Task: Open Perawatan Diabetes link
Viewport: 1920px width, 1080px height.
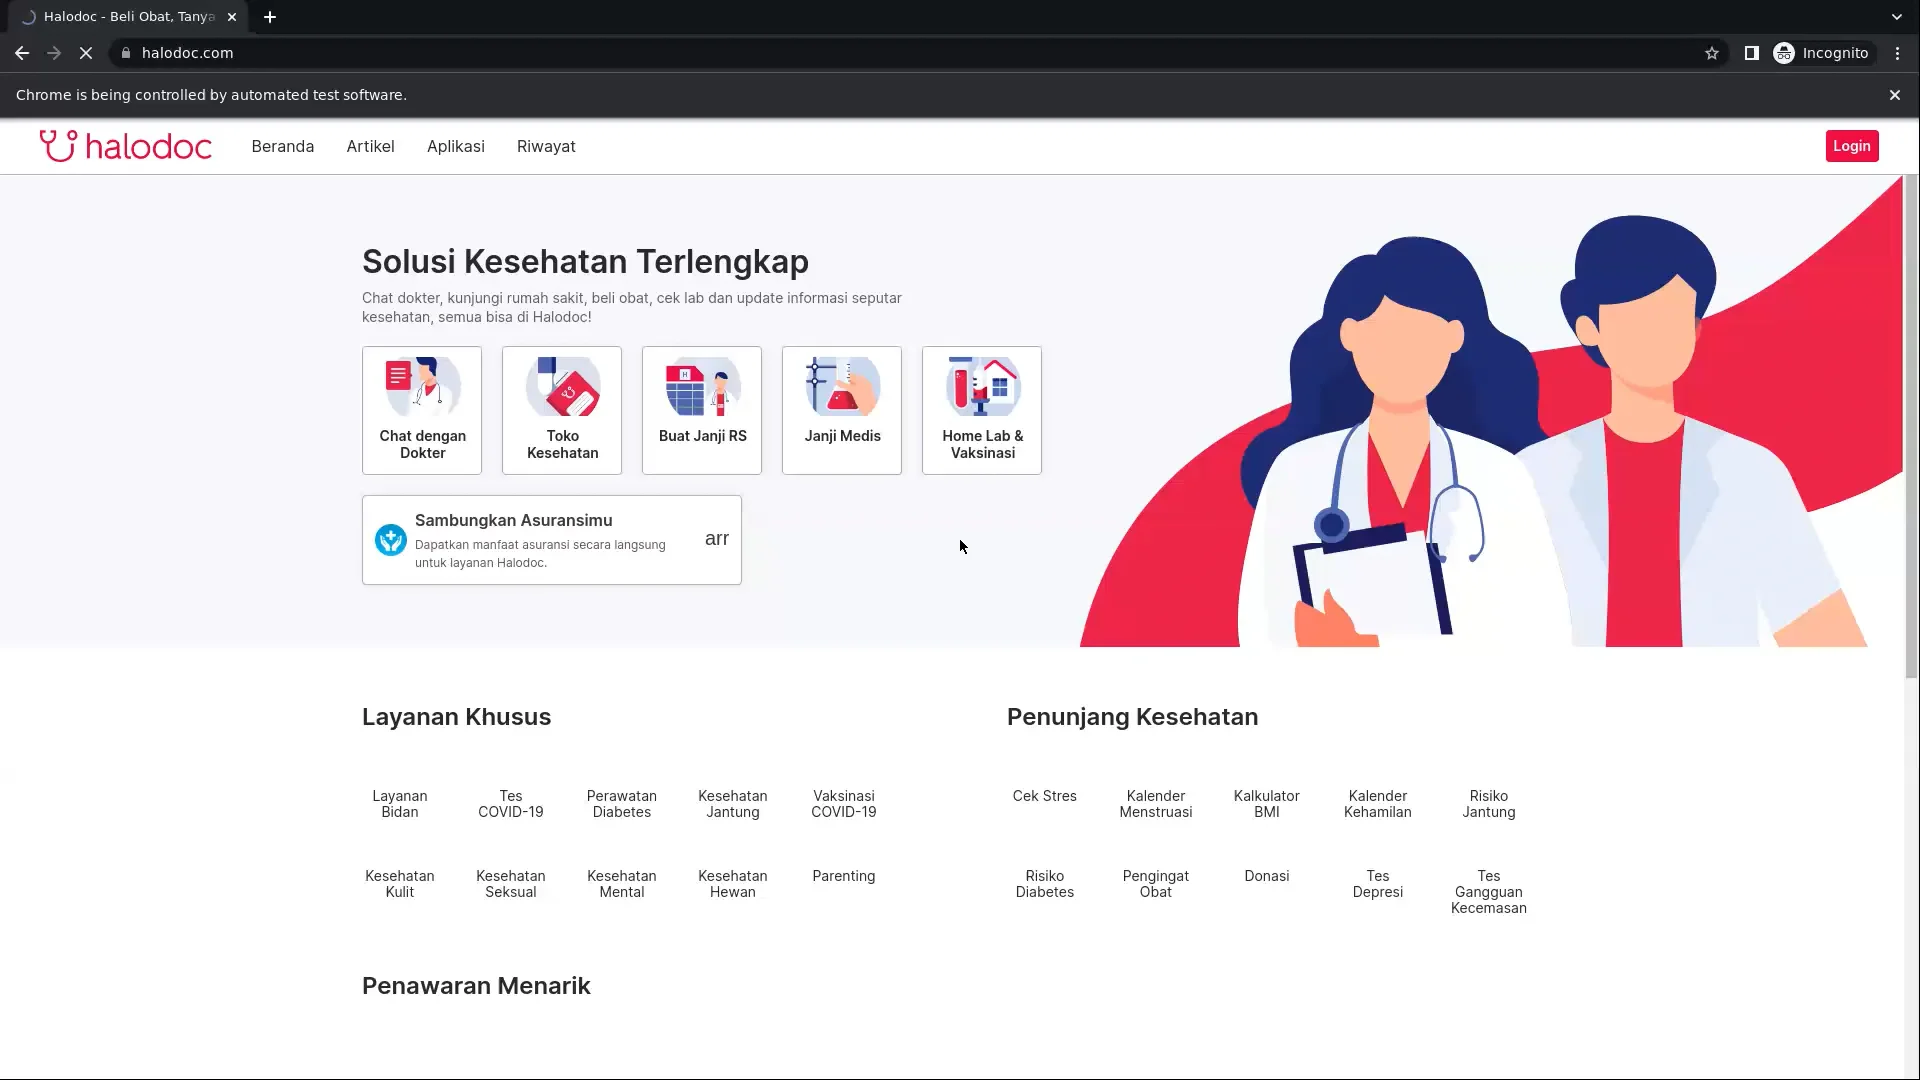Action: pos(622,804)
